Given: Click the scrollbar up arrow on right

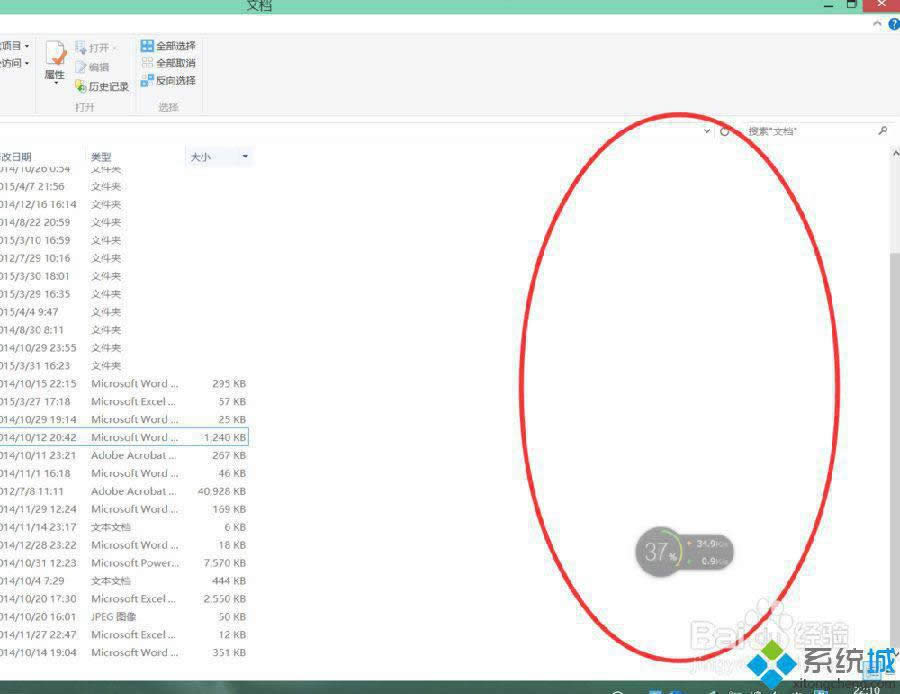Looking at the screenshot, I should (895, 152).
